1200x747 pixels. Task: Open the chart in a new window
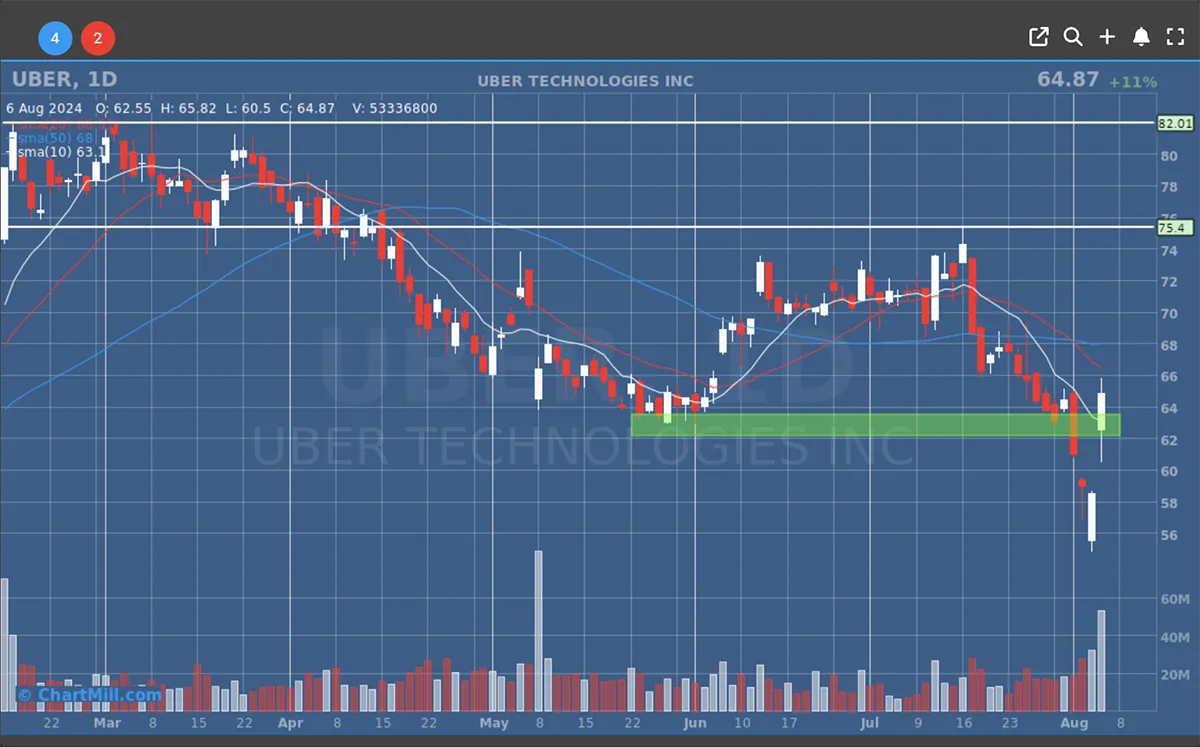(1039, 37)
